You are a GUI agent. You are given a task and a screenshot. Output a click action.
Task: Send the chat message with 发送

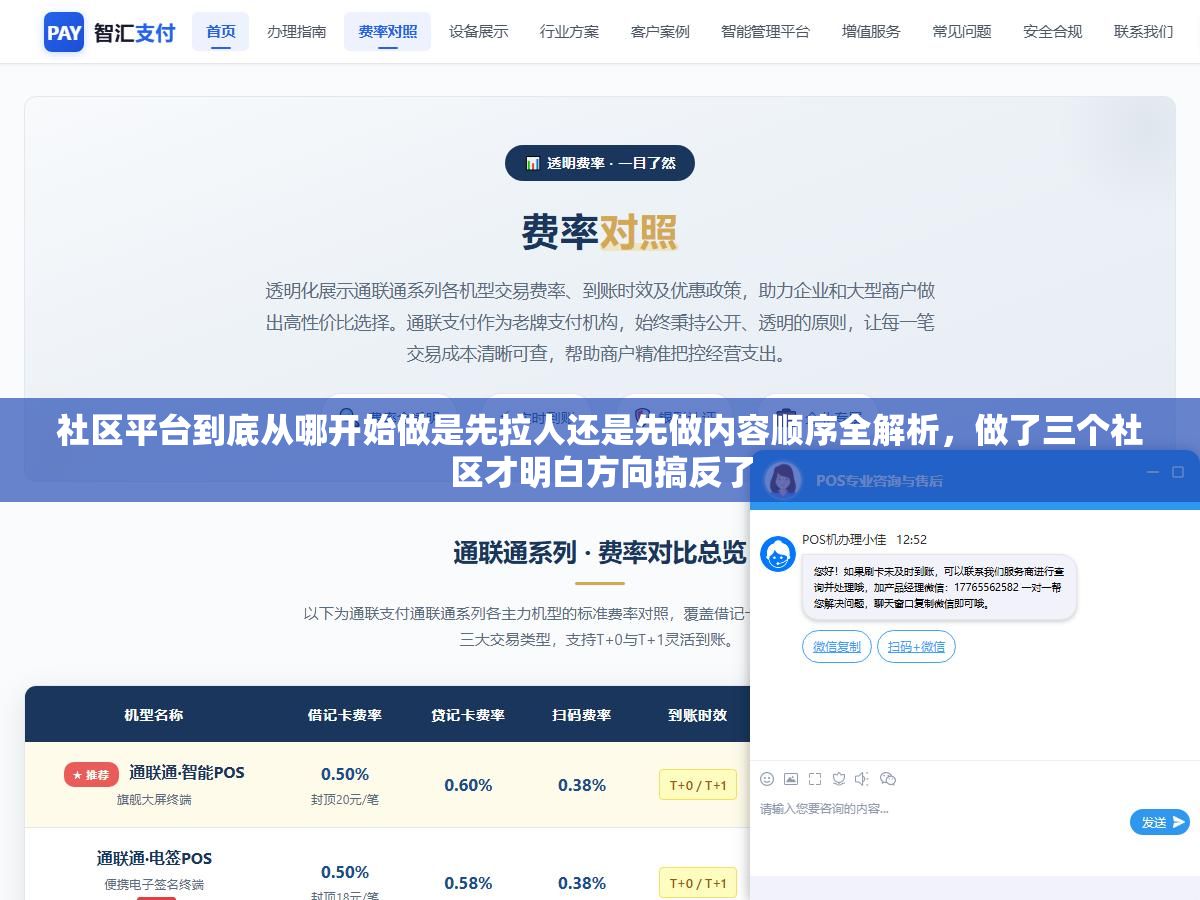(1160, 822)
